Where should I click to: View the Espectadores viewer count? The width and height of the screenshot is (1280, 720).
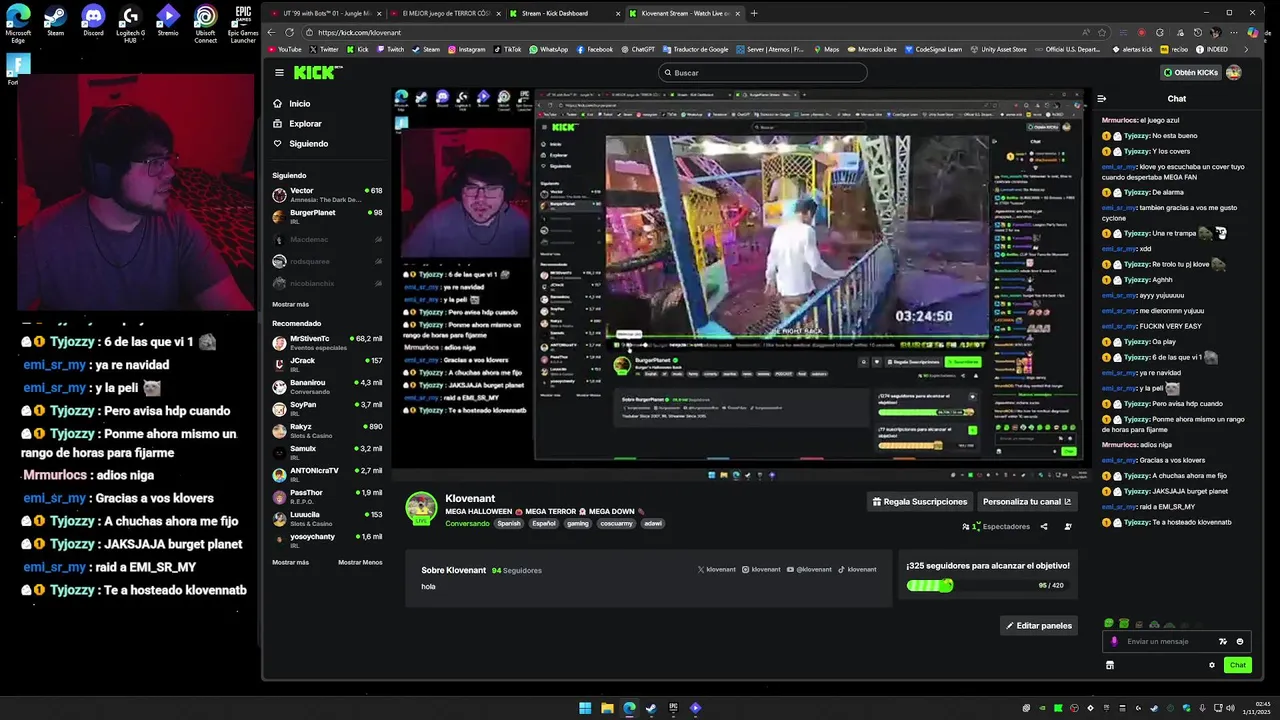point(996,527)
